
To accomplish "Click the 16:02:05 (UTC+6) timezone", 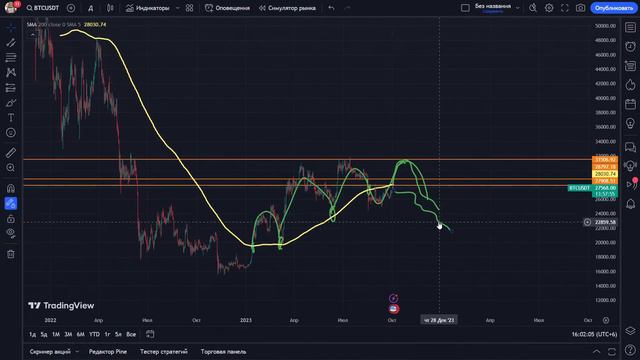I will [x=594, y=334].
